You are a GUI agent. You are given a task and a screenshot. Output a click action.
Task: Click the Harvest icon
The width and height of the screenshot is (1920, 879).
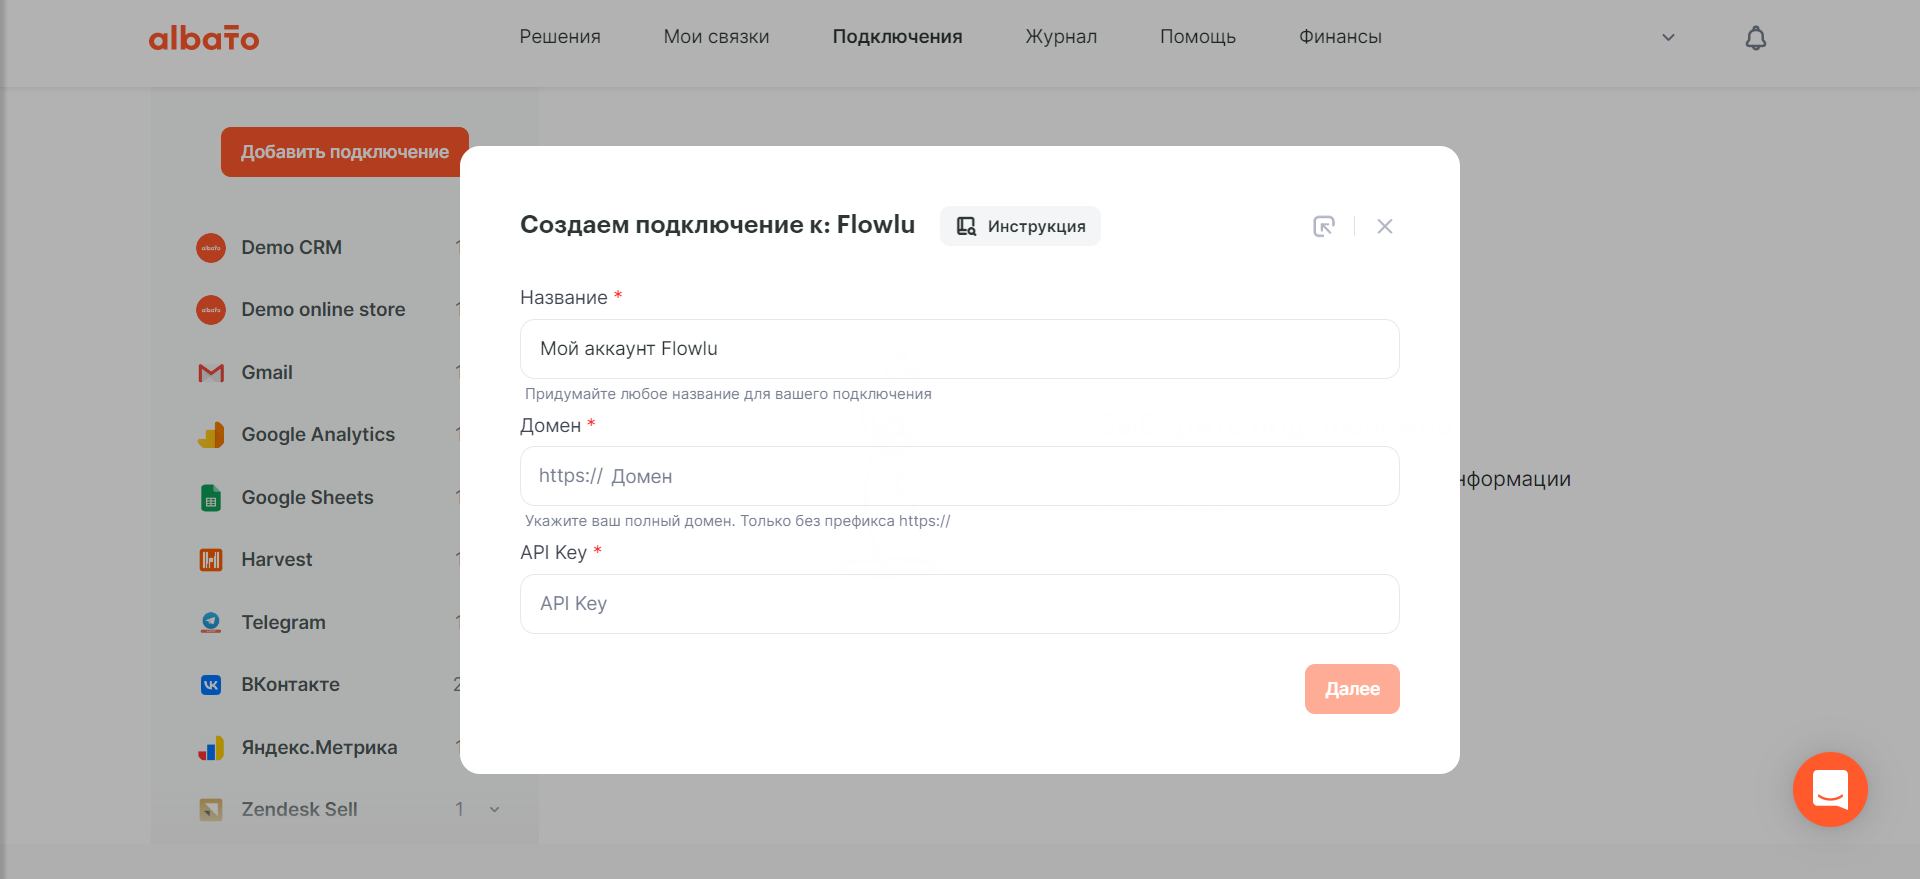[x=211, y=560]
